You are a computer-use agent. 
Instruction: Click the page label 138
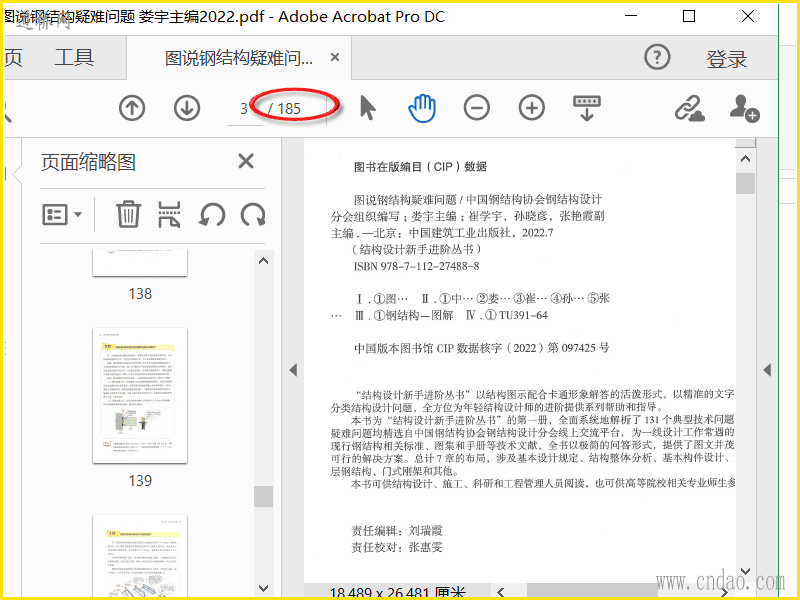click(140, 294)
